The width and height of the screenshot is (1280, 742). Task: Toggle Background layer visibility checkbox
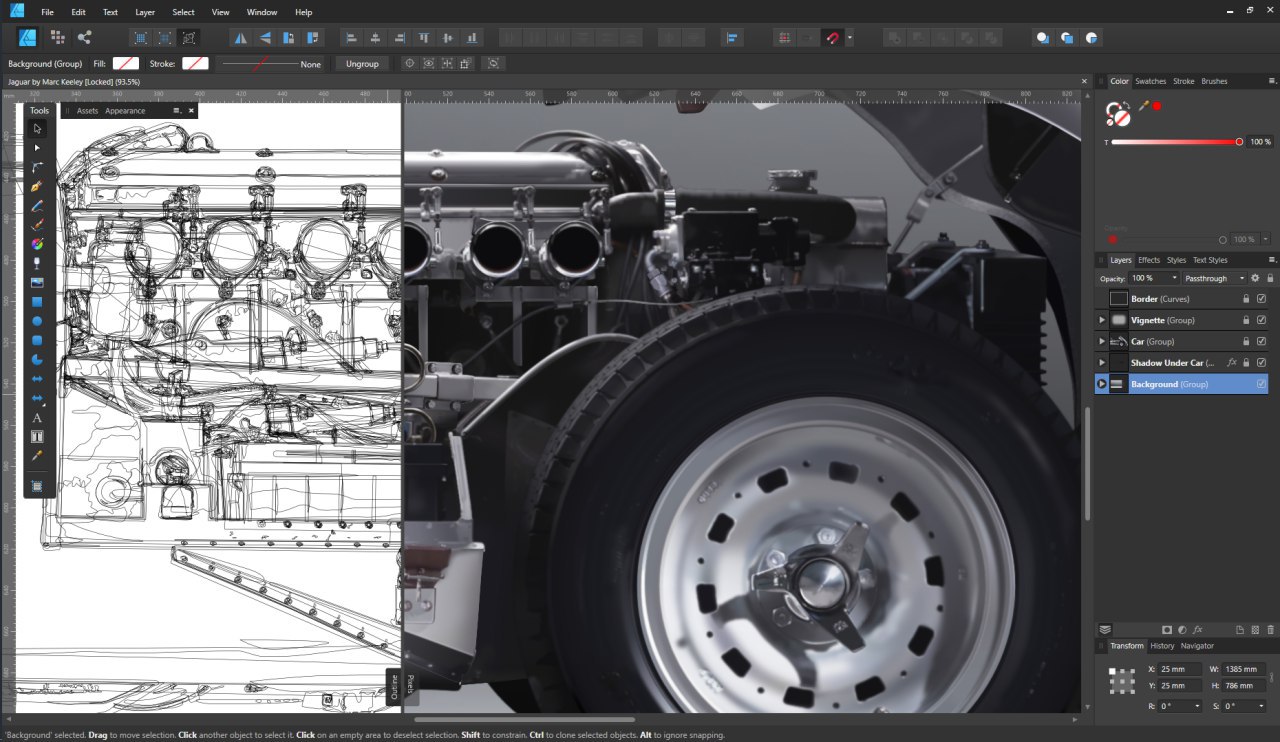tap(1261, 384)
